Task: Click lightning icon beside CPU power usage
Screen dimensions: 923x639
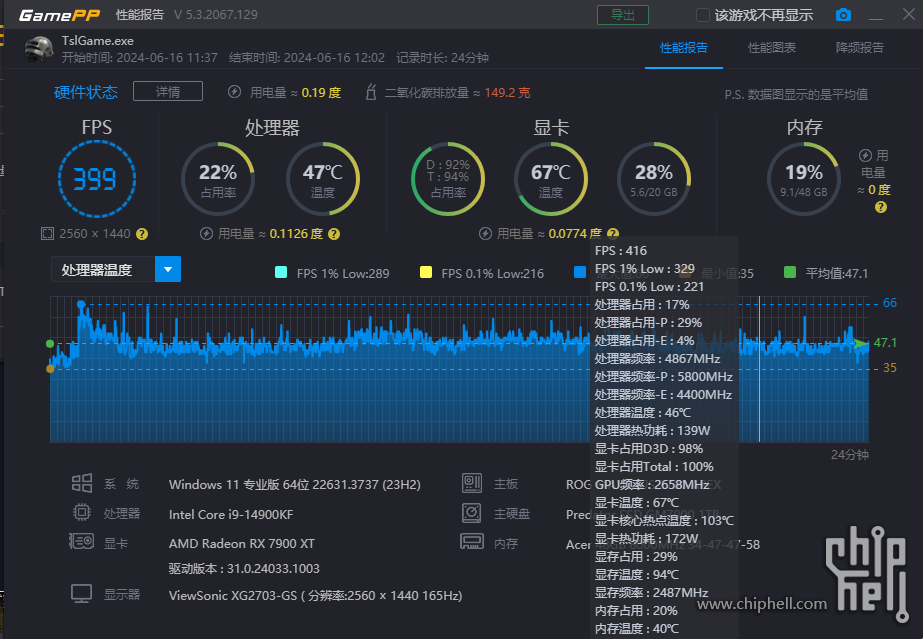Action: [x=206, y=234]
